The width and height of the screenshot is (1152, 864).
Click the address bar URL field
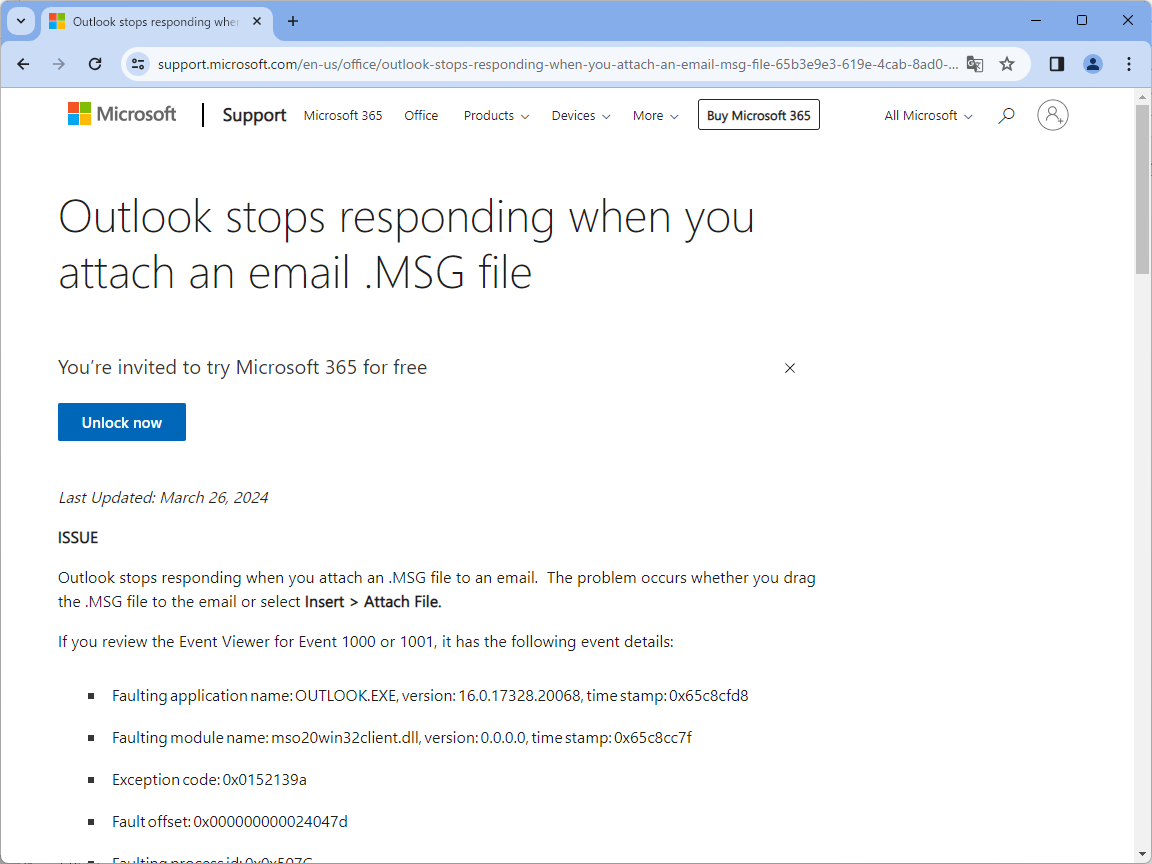pos(556,64)
